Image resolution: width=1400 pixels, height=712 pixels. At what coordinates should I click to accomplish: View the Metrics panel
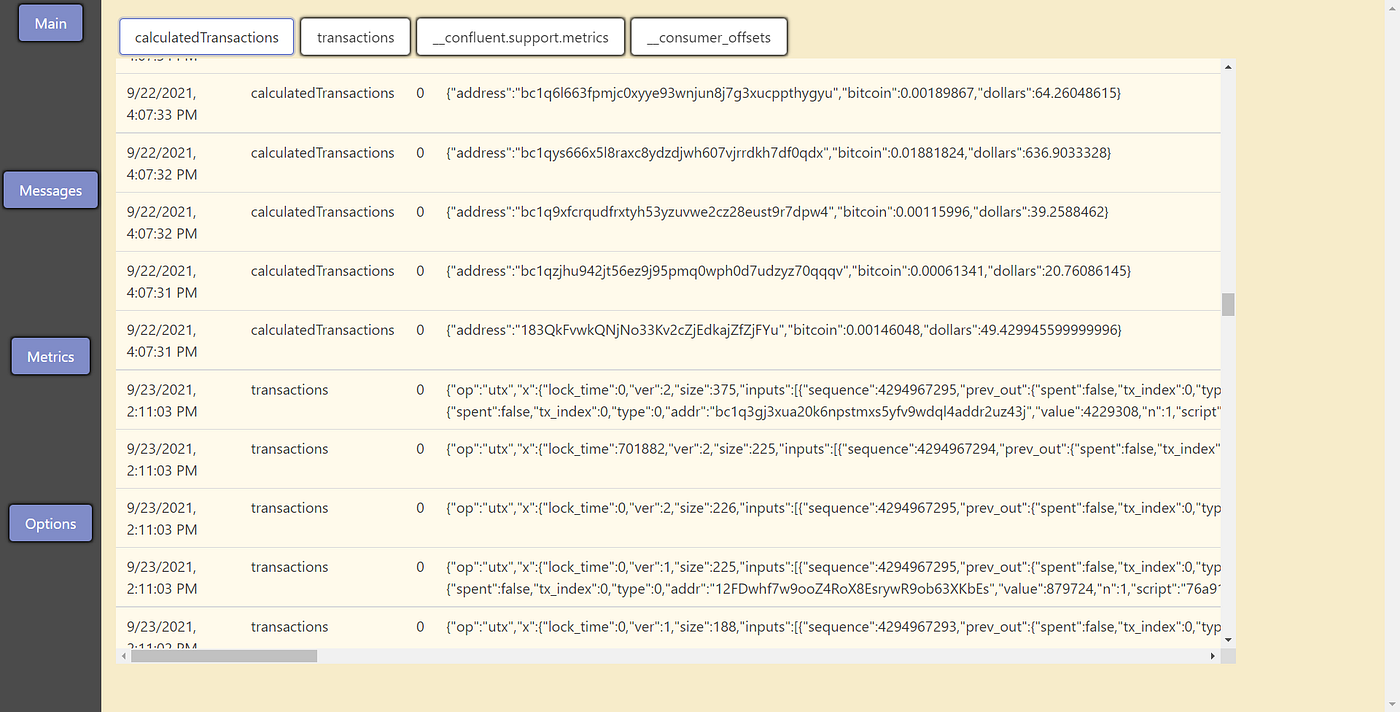tap(50, 355)
